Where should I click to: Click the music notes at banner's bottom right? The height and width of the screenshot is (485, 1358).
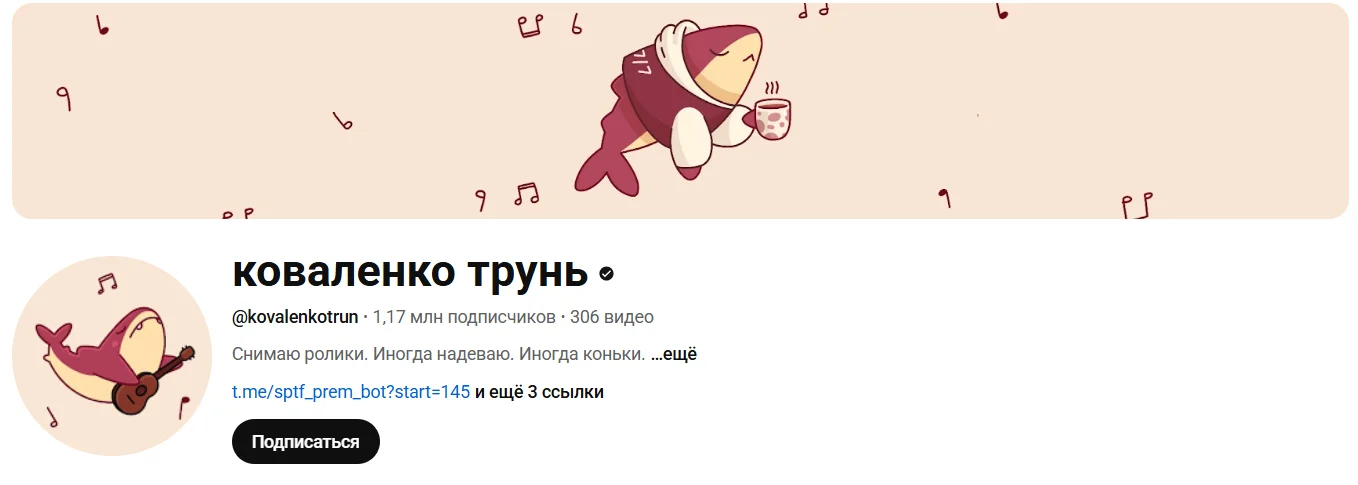tap(1137, 205)
